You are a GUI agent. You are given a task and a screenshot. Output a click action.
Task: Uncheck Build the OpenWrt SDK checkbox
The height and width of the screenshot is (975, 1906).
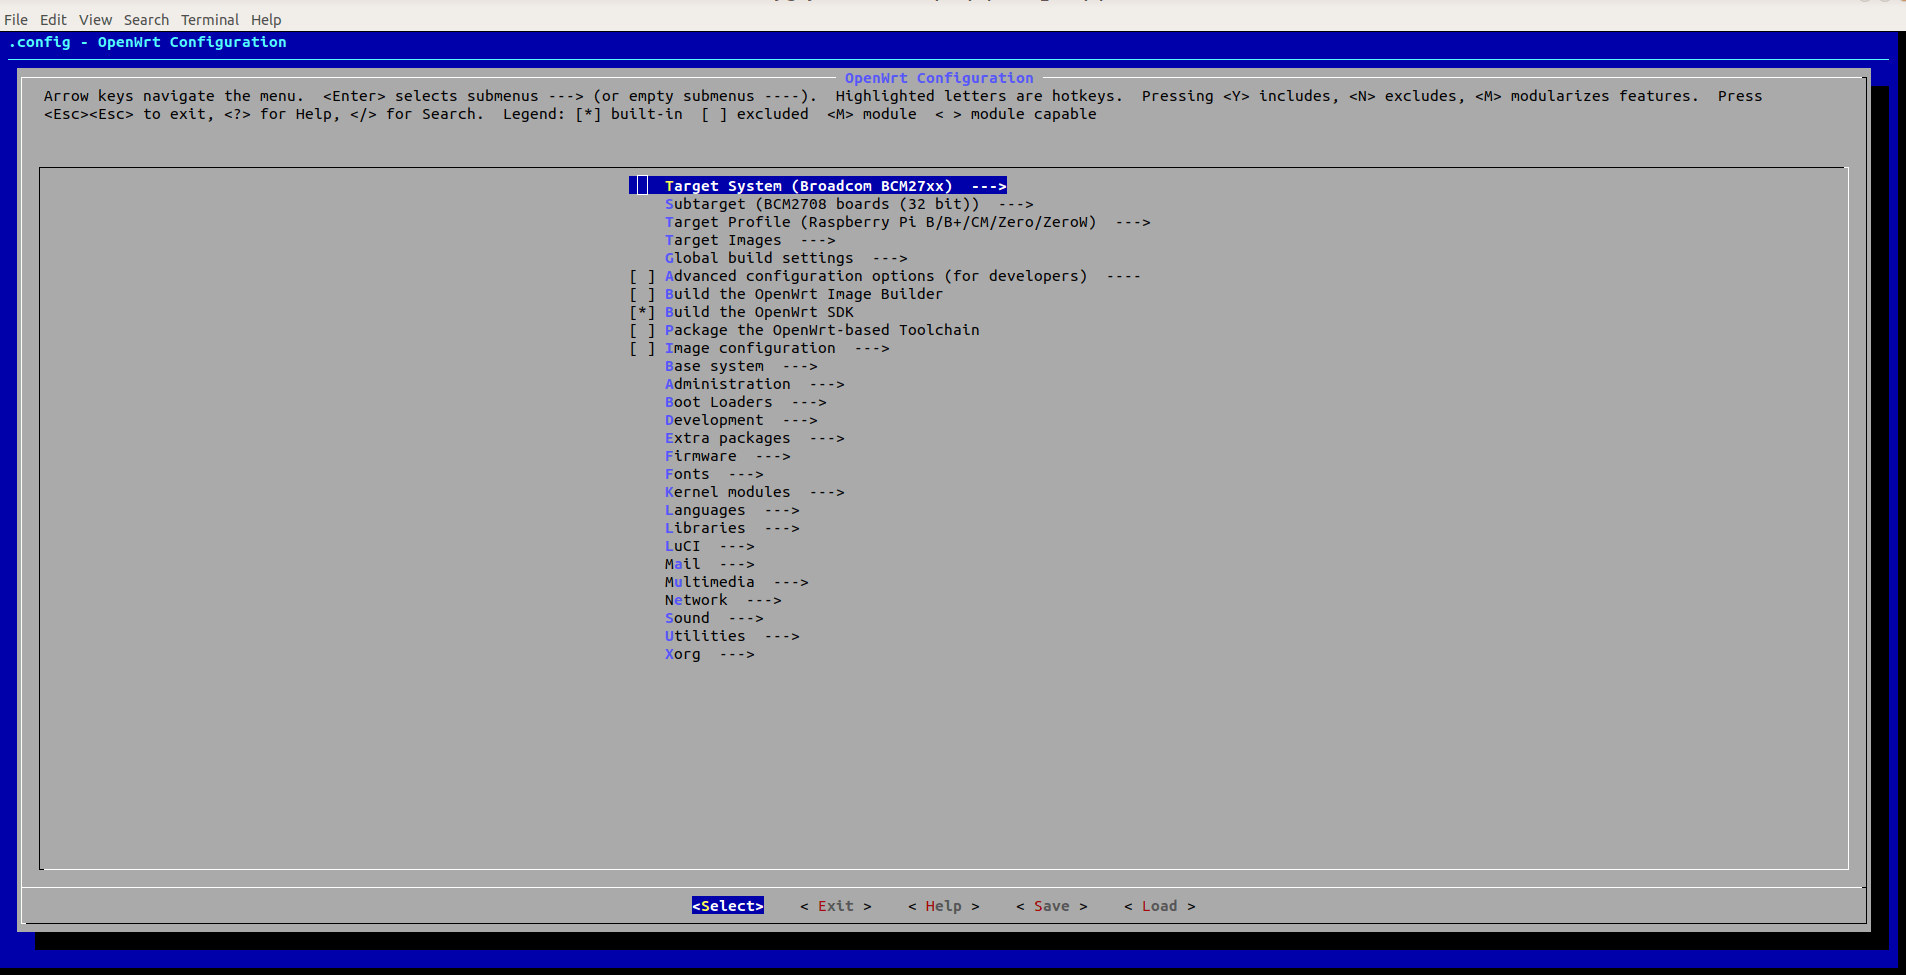[x=642, y=312]
